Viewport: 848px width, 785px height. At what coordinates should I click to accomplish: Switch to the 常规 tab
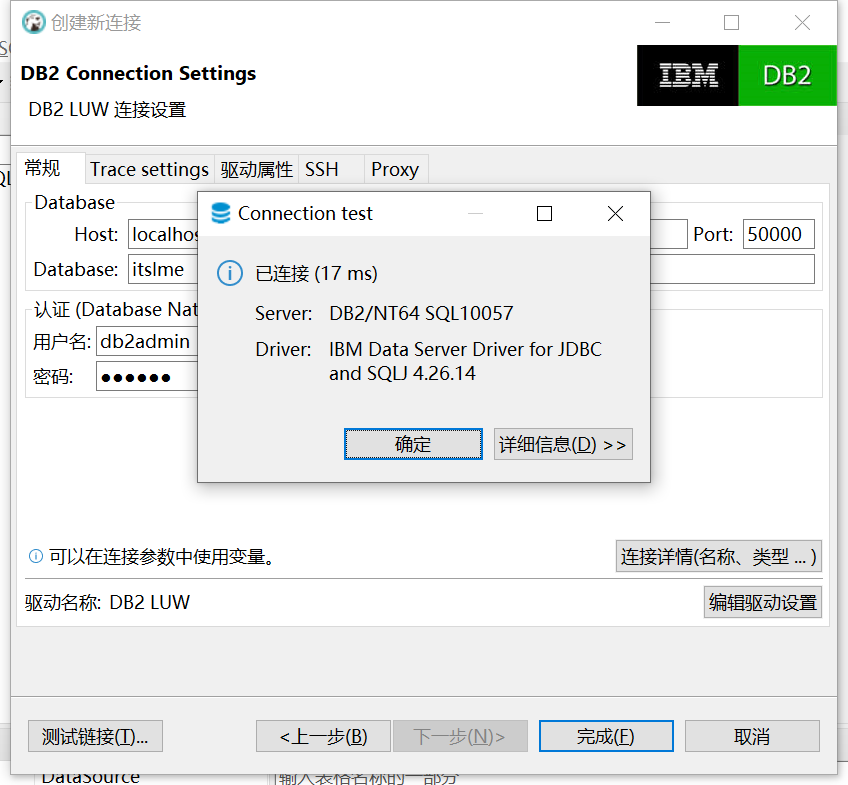50,169
